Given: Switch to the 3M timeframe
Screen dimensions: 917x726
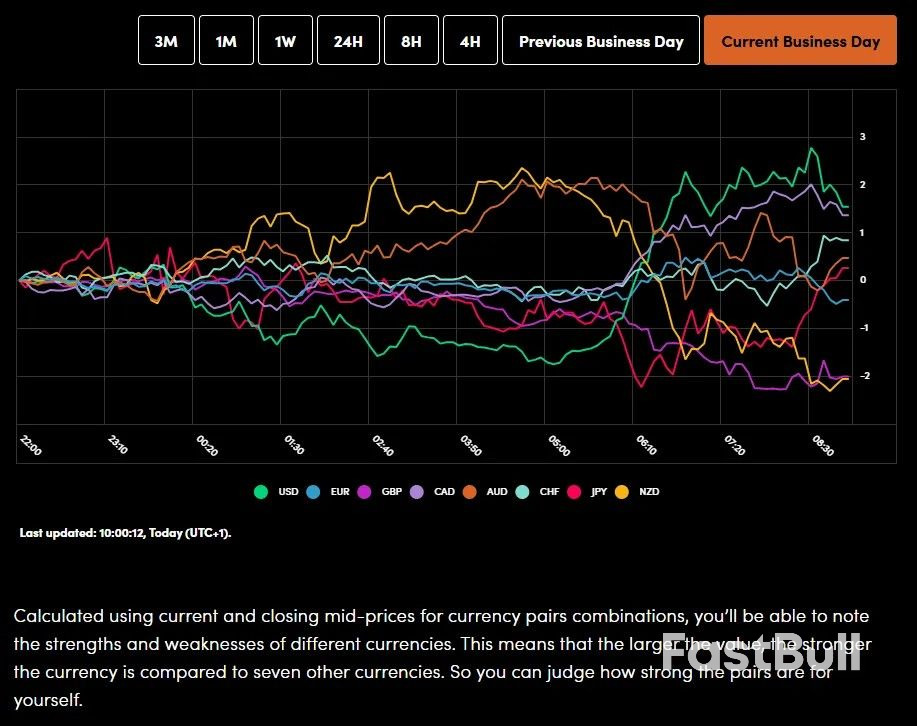Looking at the screenshot, I should 165,40.
